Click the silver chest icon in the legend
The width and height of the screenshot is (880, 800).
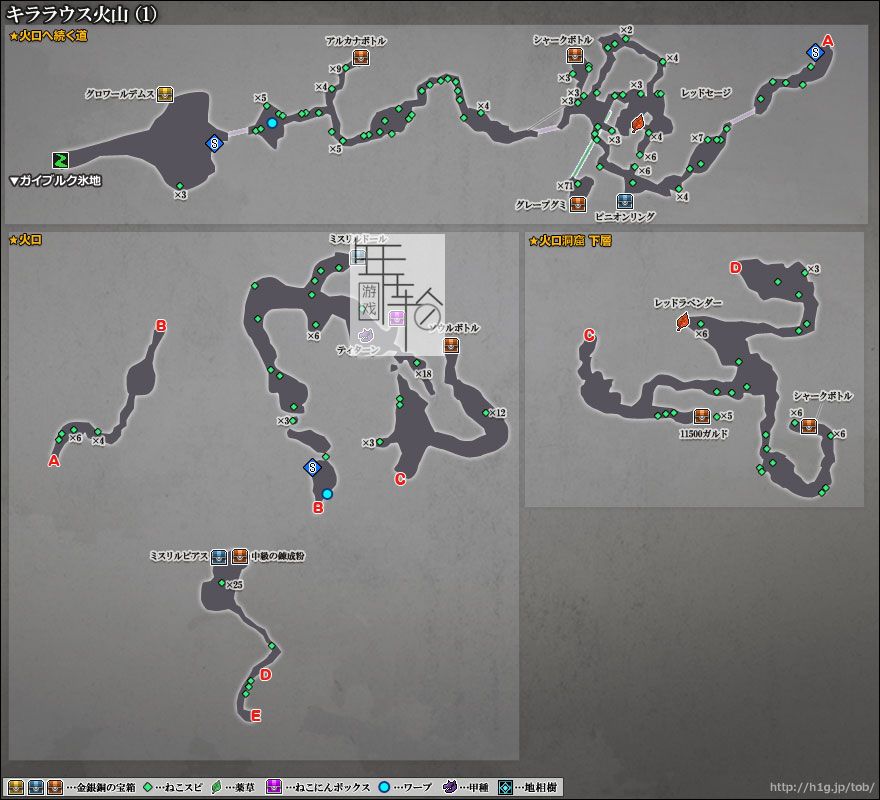coord(35,787)
